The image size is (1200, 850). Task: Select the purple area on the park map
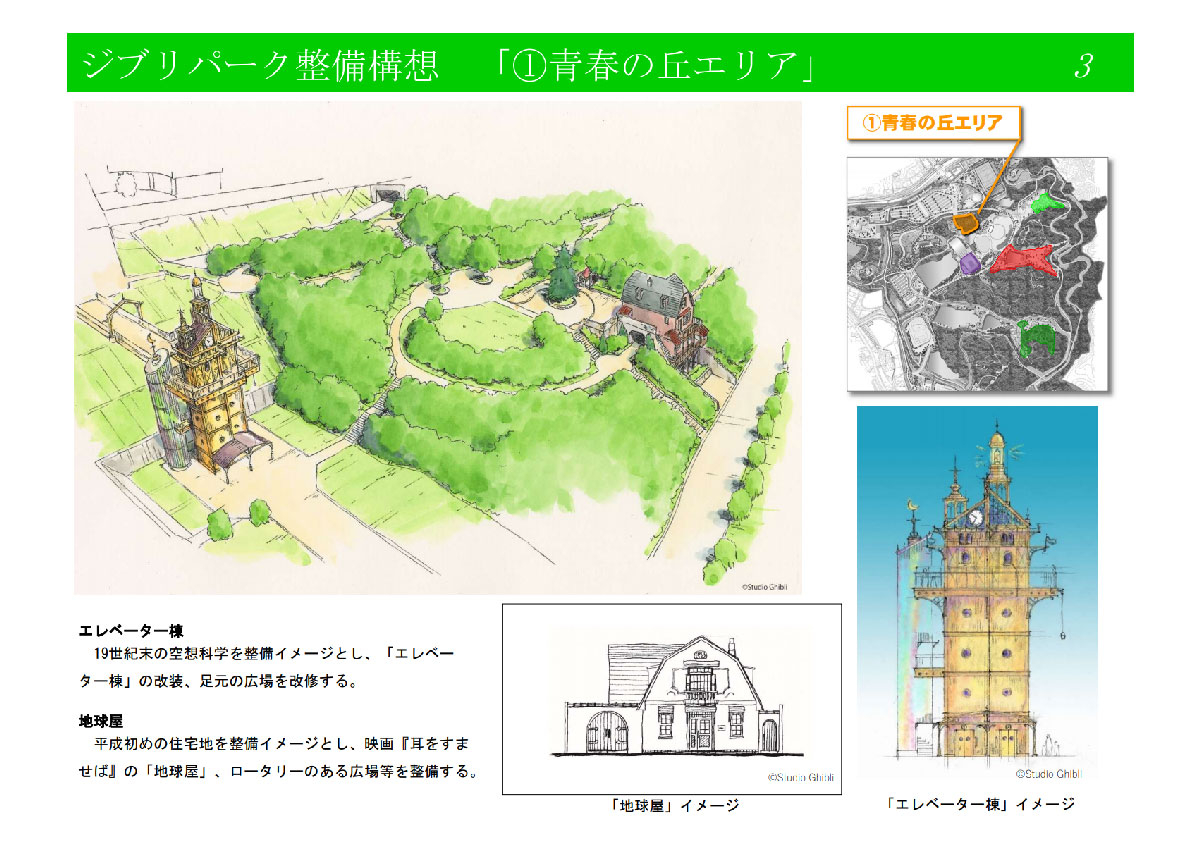coord(968,264)
